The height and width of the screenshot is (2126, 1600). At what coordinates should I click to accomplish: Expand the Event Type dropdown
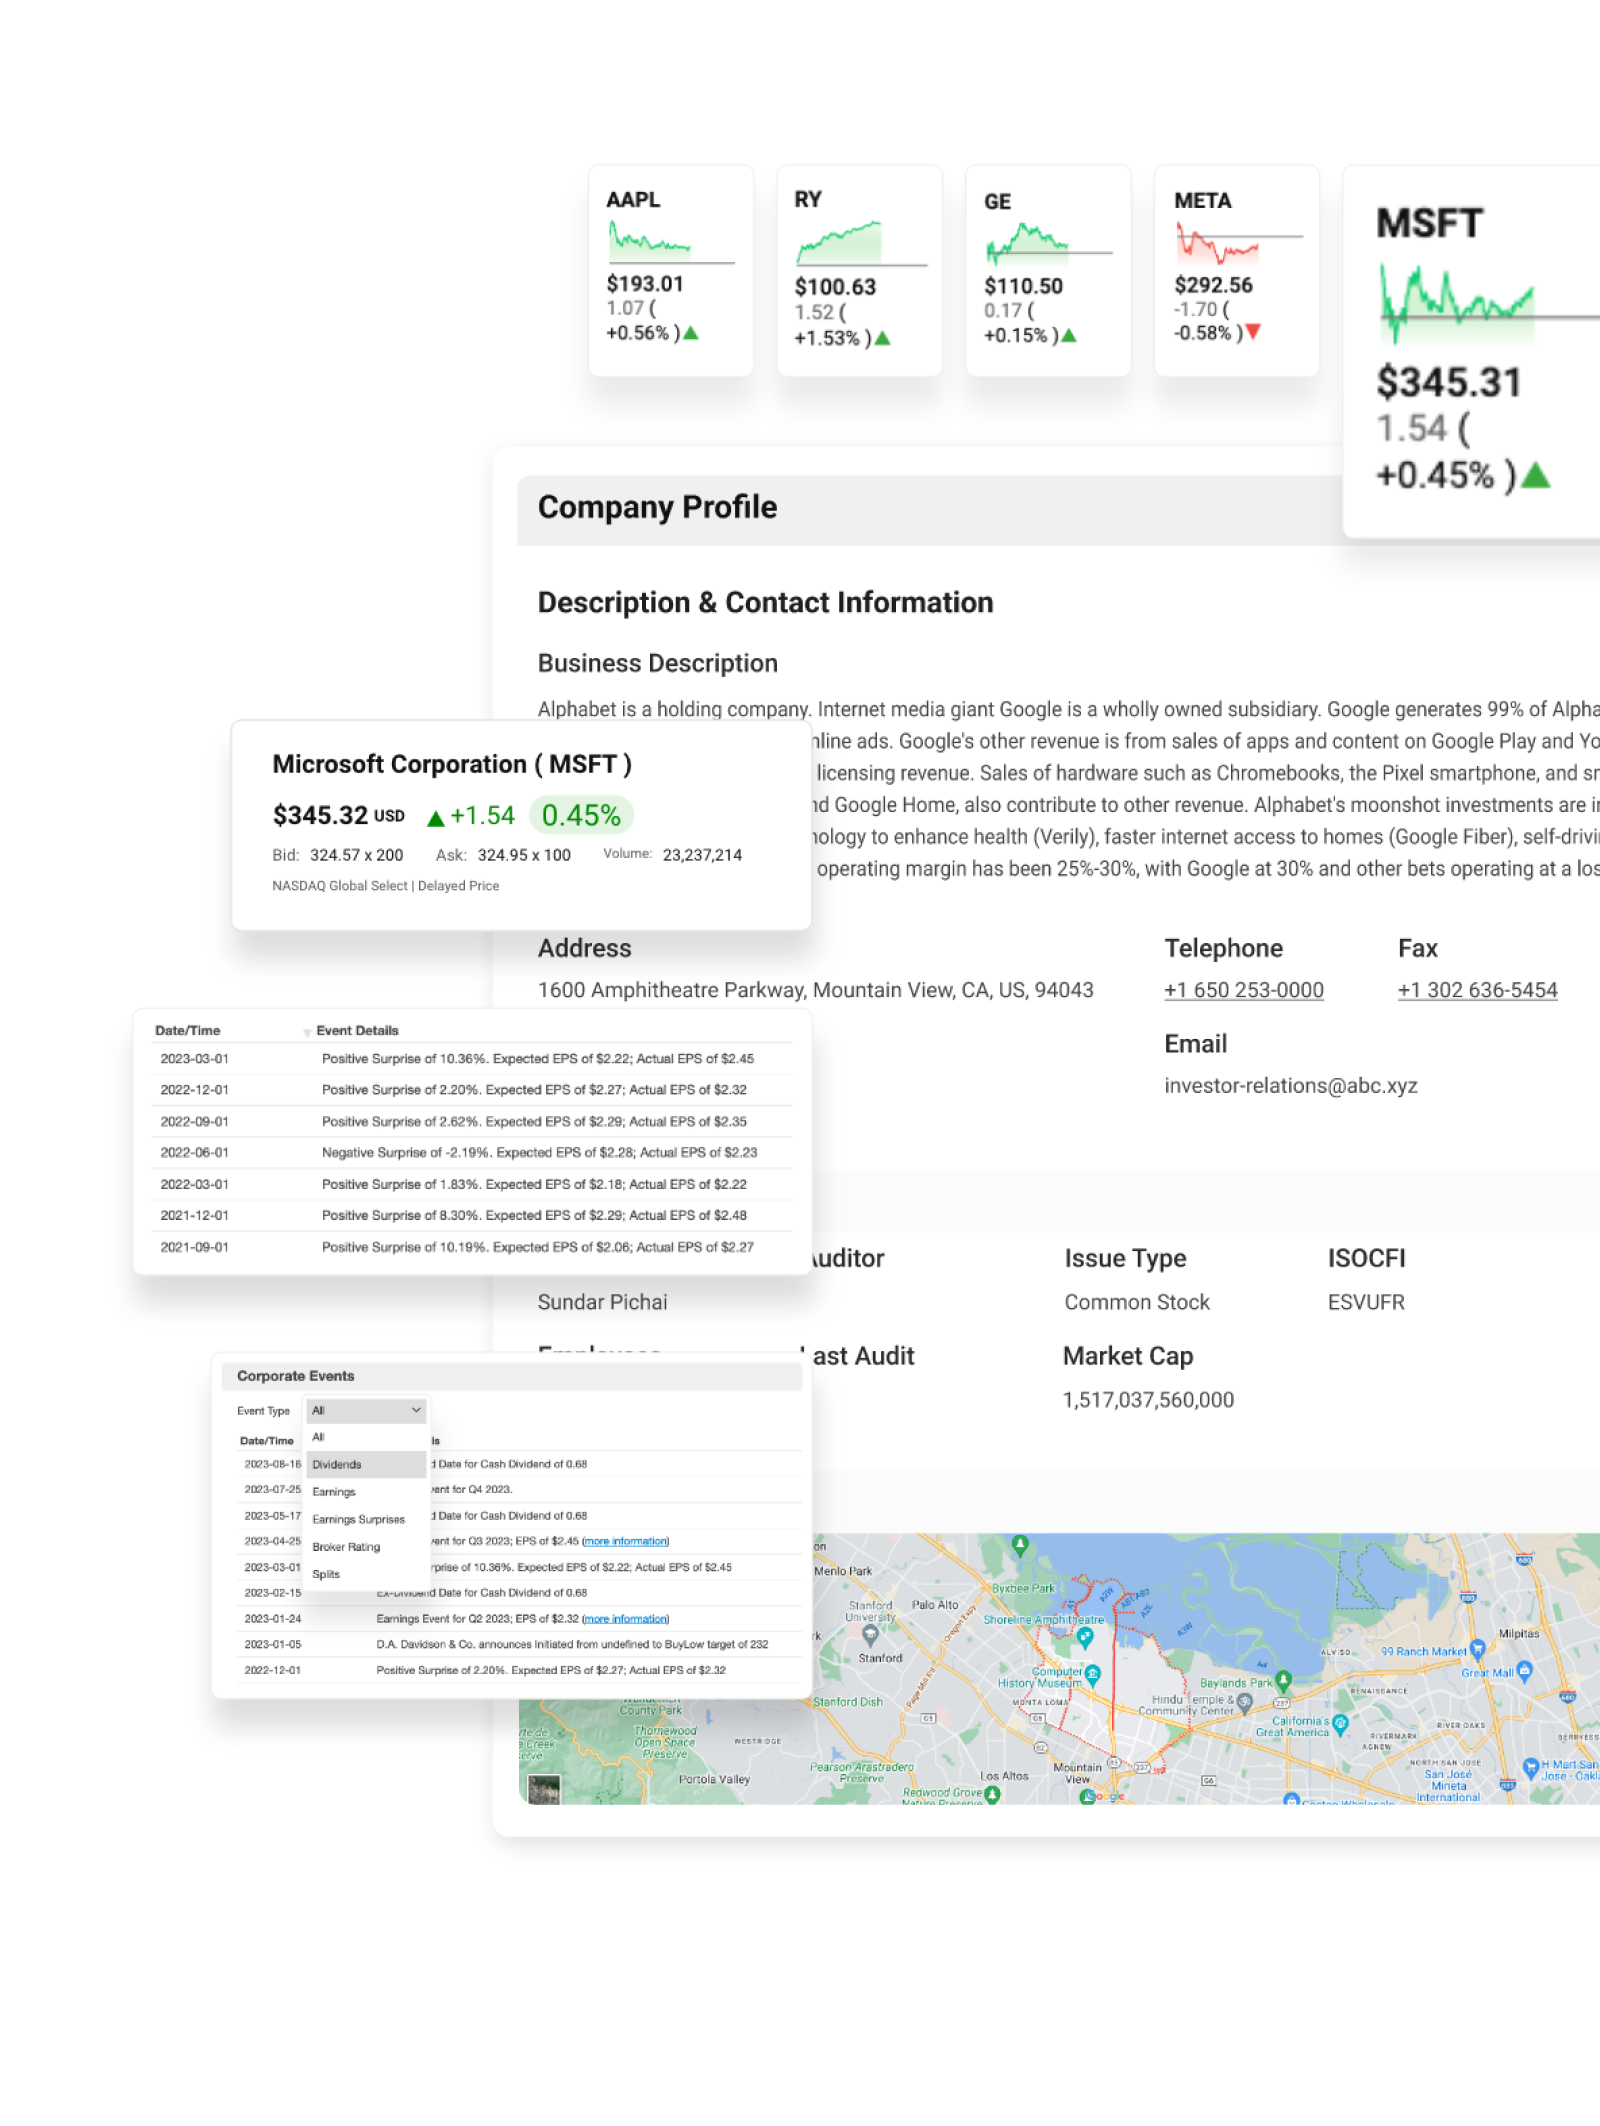pos(366,1410)
